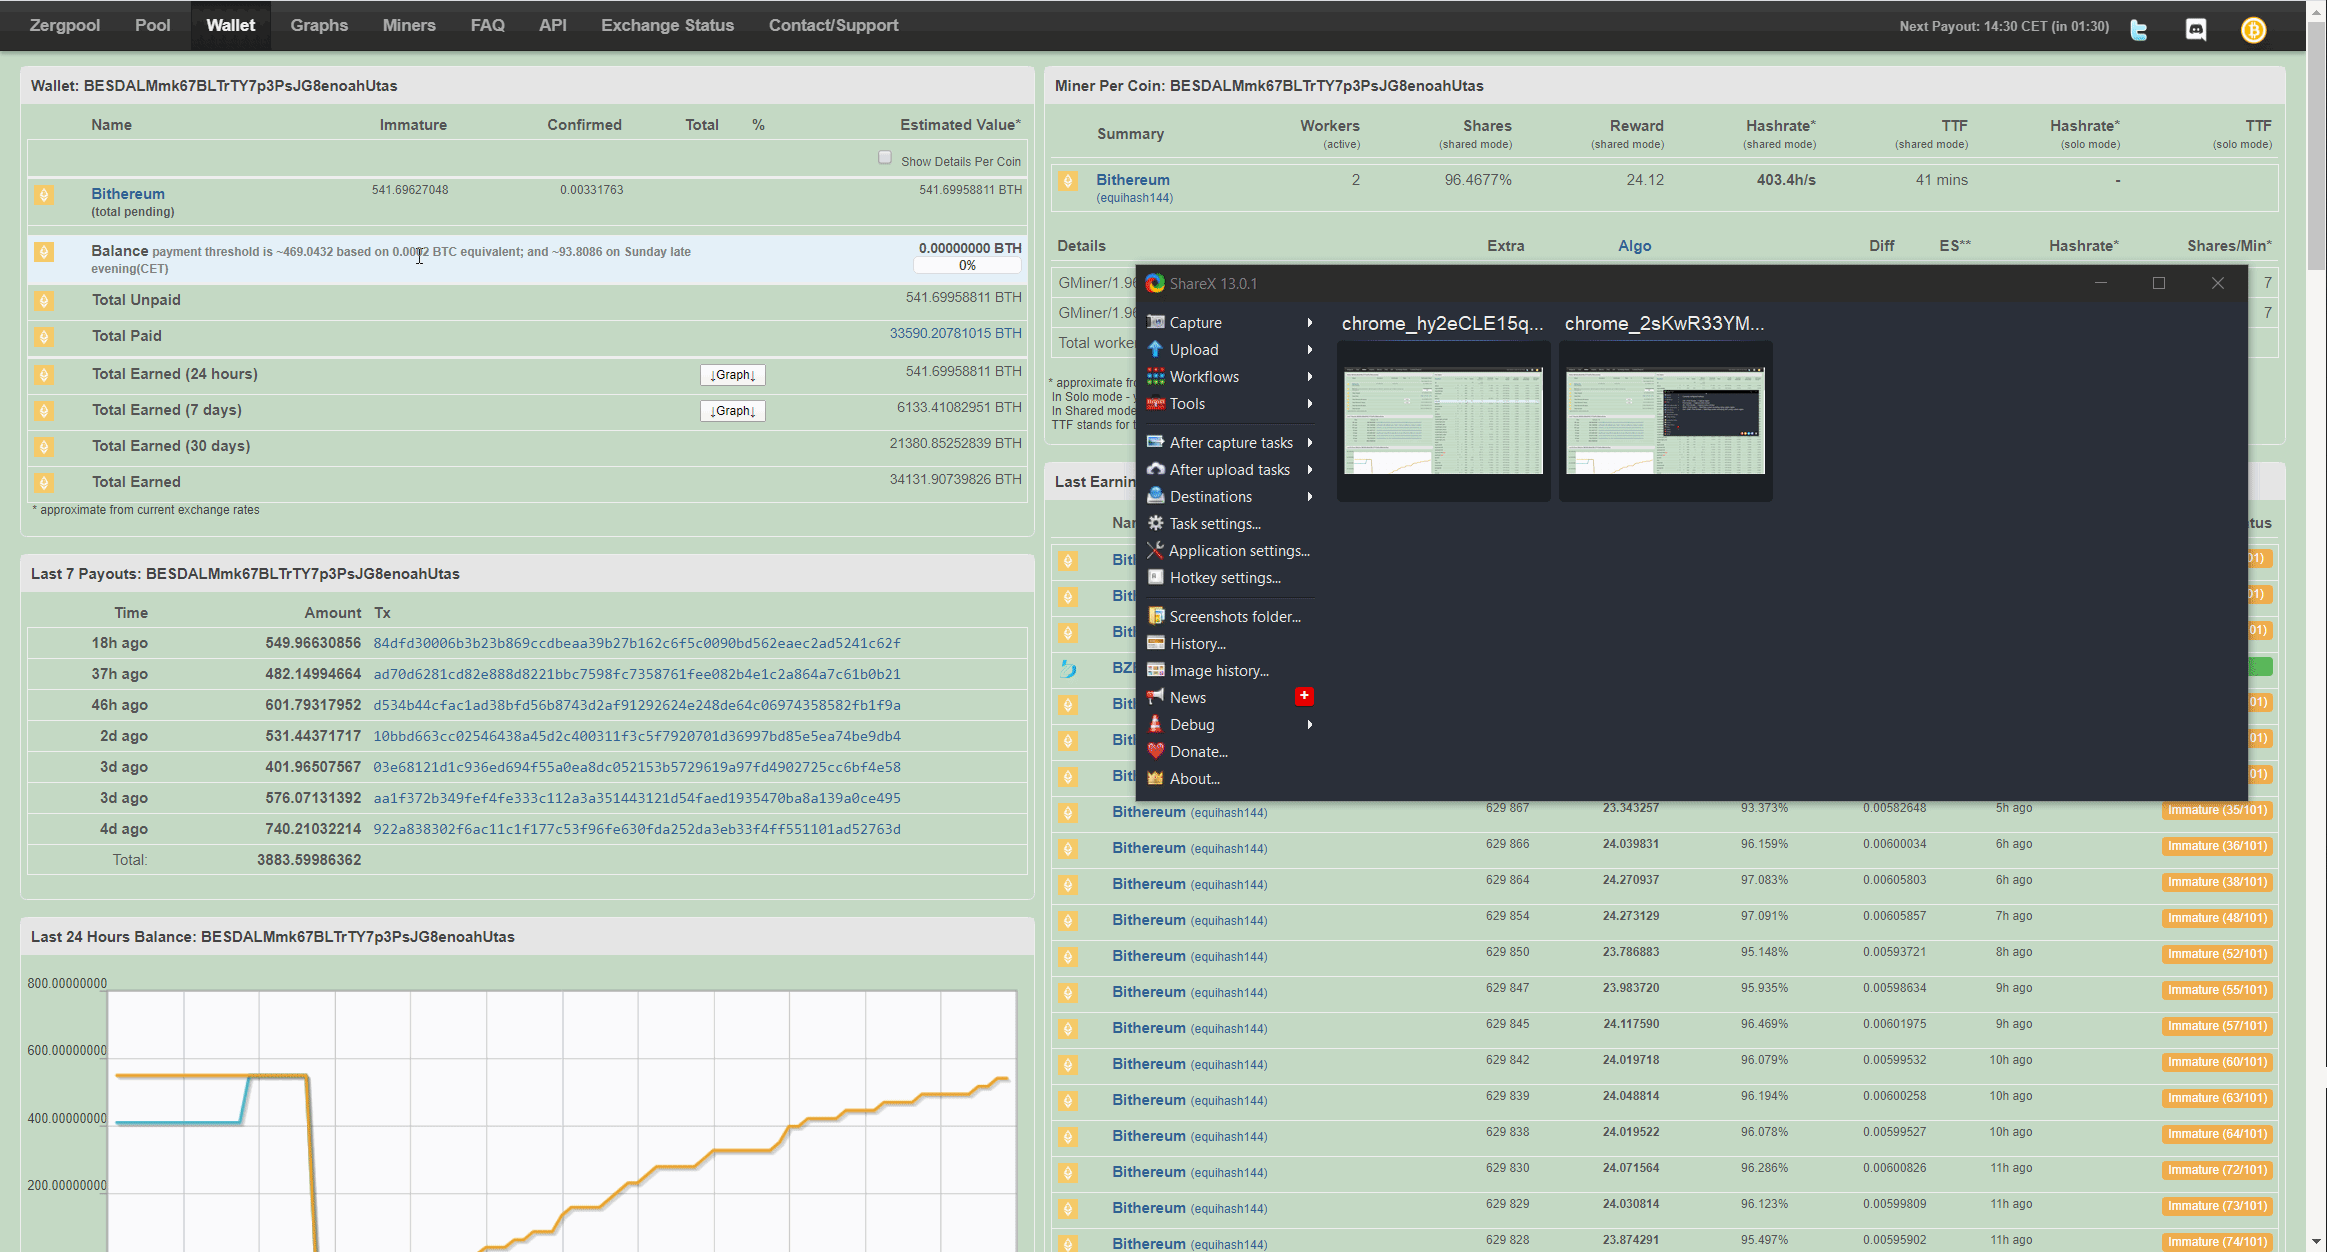
Task: Click the Donate heart icon
Action: pos(1156,751)
